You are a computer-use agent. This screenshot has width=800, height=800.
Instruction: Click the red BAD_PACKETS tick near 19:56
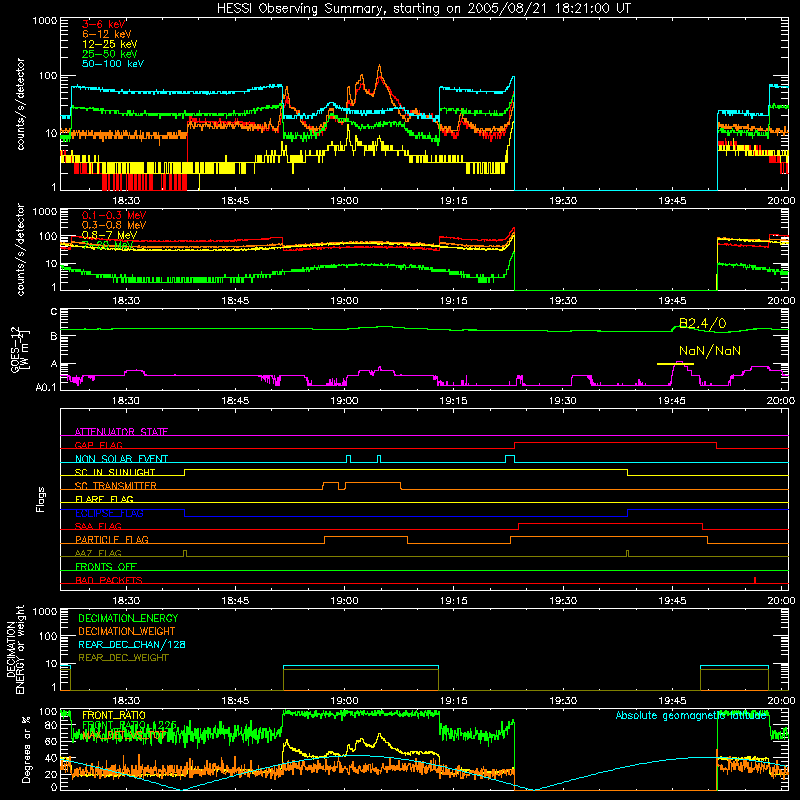pyautogui.click(x=755, y=580)
